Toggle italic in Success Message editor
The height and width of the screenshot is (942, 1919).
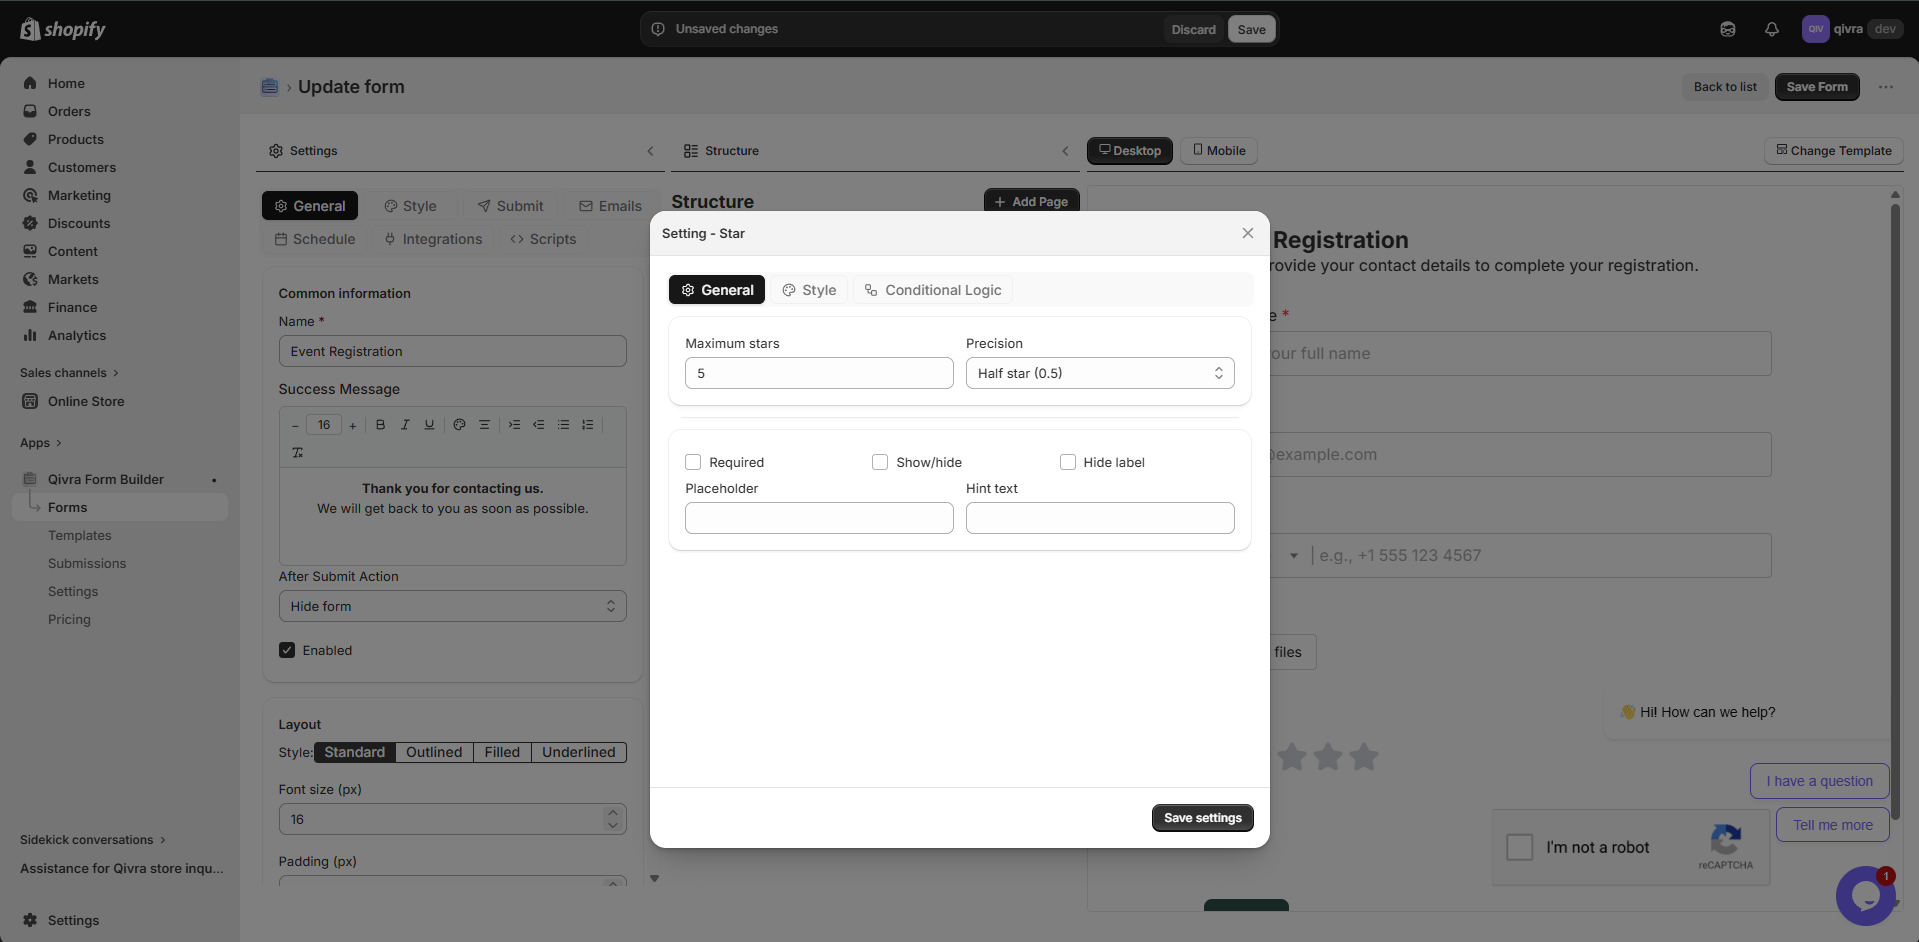tap(405, 425)
